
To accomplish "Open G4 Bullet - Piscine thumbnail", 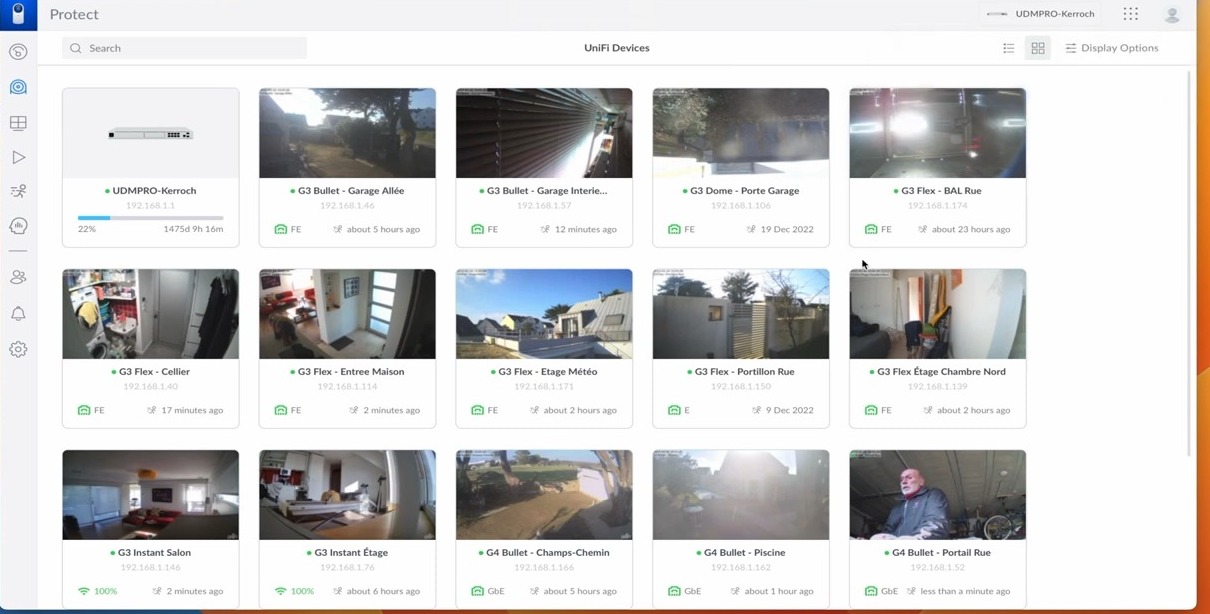I will [741, 495].
